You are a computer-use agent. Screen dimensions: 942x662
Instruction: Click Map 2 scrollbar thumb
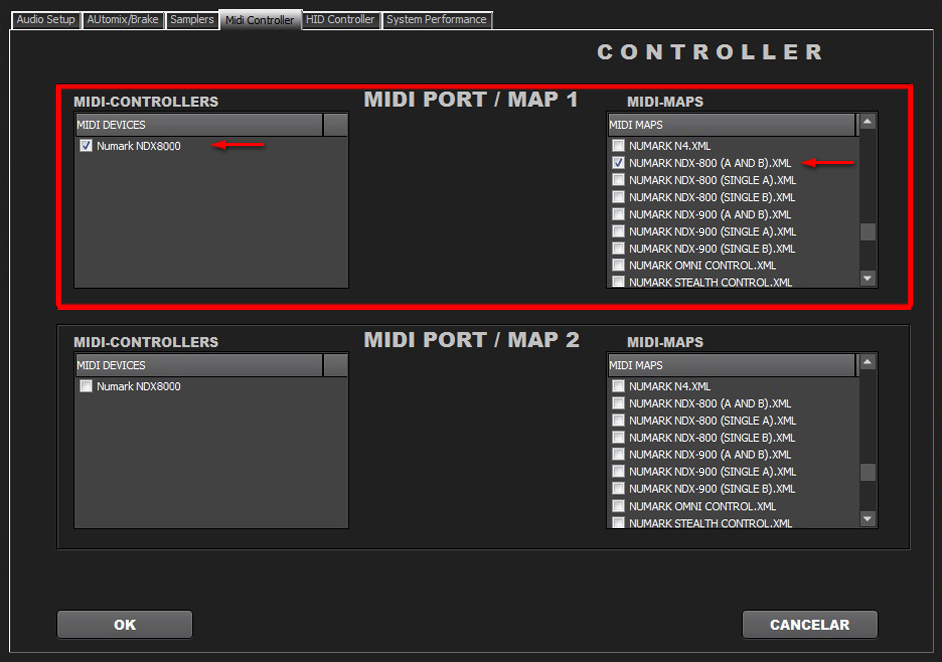click(x=867, y=472)
